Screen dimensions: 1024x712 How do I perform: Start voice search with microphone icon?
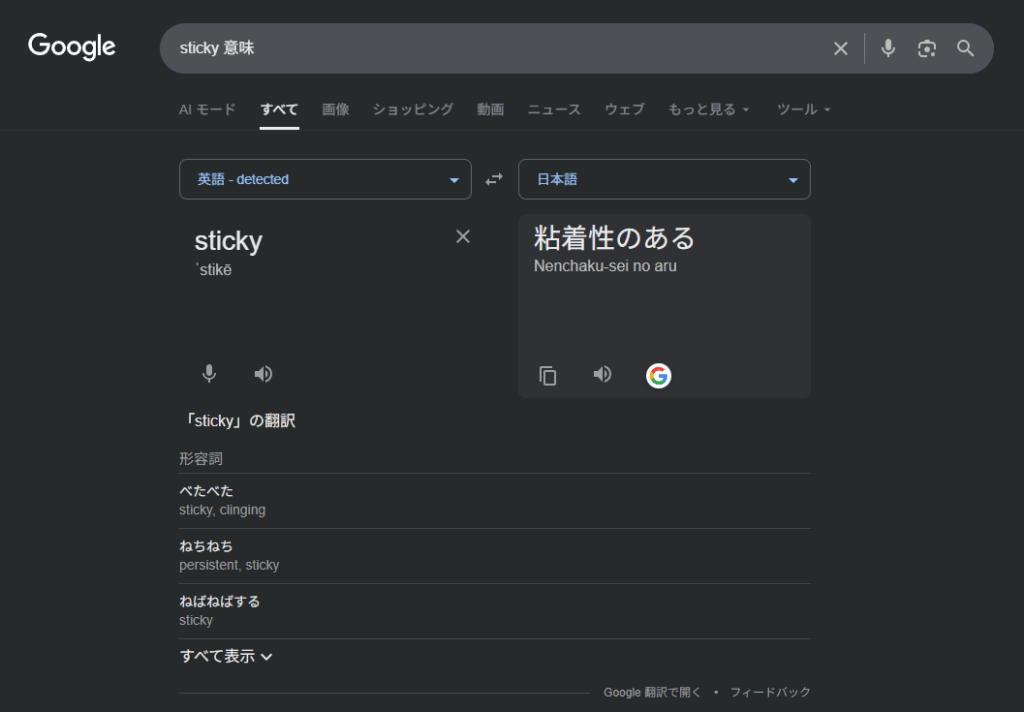pyautogui.click(x=888, y=48)
